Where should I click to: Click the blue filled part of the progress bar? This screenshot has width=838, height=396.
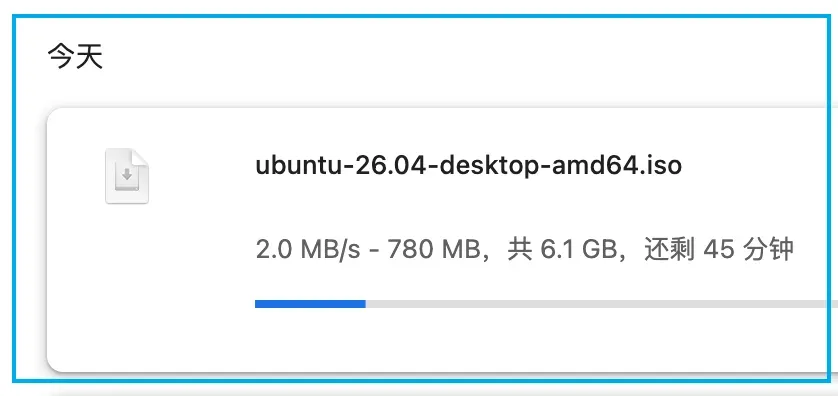point(310,304)
